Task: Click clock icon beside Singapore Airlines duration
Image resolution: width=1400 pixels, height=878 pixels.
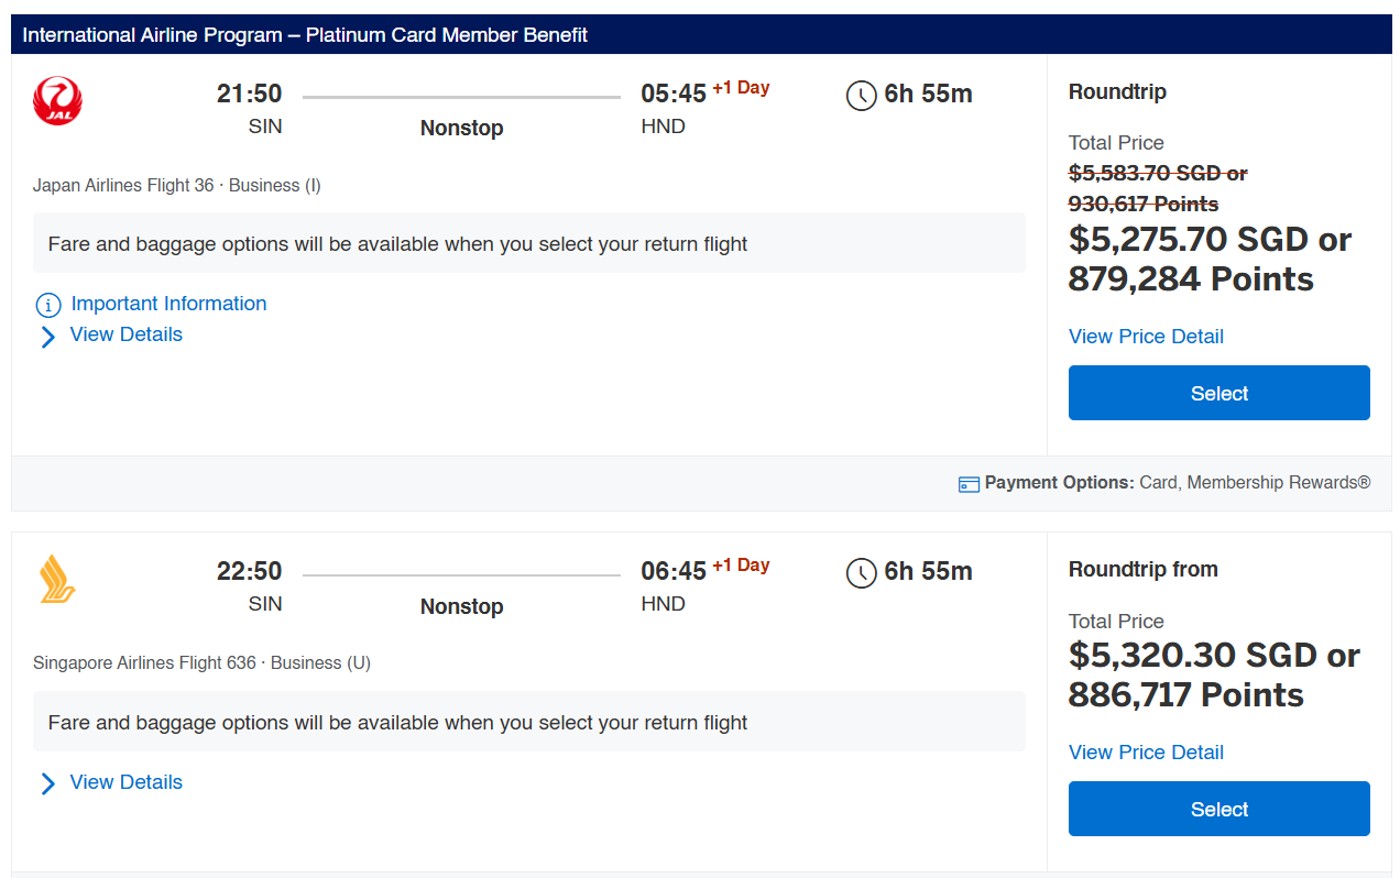Action: pos(861,573)
